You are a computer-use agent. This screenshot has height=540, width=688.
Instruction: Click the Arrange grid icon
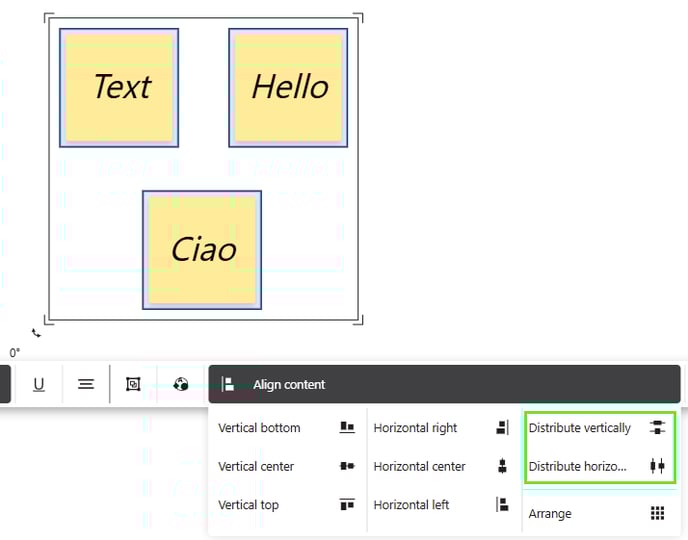click(x=657, y=513)
